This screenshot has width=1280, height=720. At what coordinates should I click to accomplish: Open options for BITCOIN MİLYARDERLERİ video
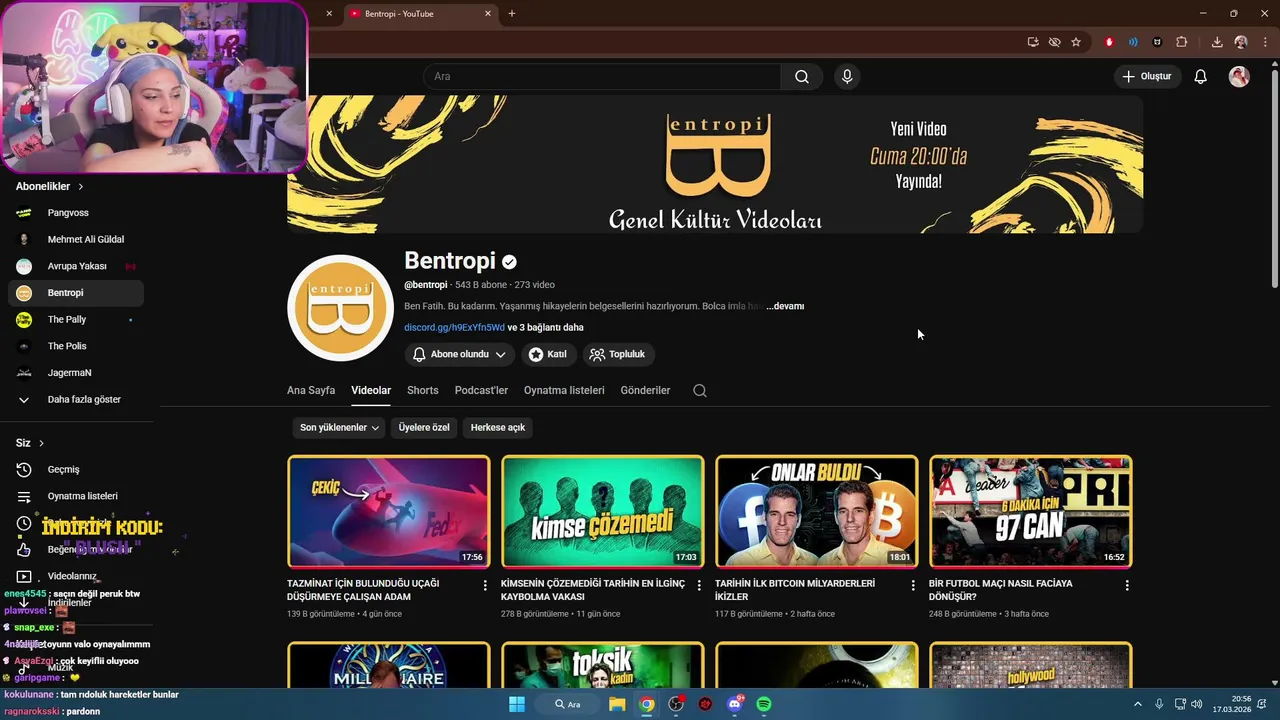[x=913, y=585]
